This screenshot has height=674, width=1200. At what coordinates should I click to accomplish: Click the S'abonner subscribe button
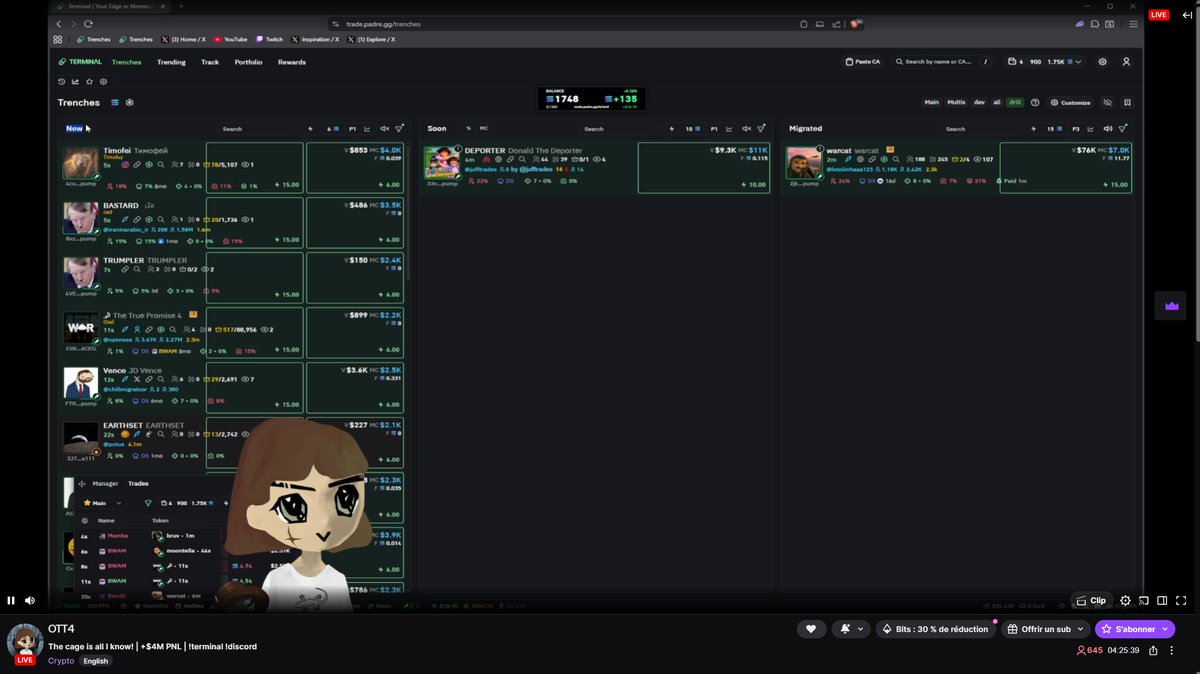(1134, 629)
